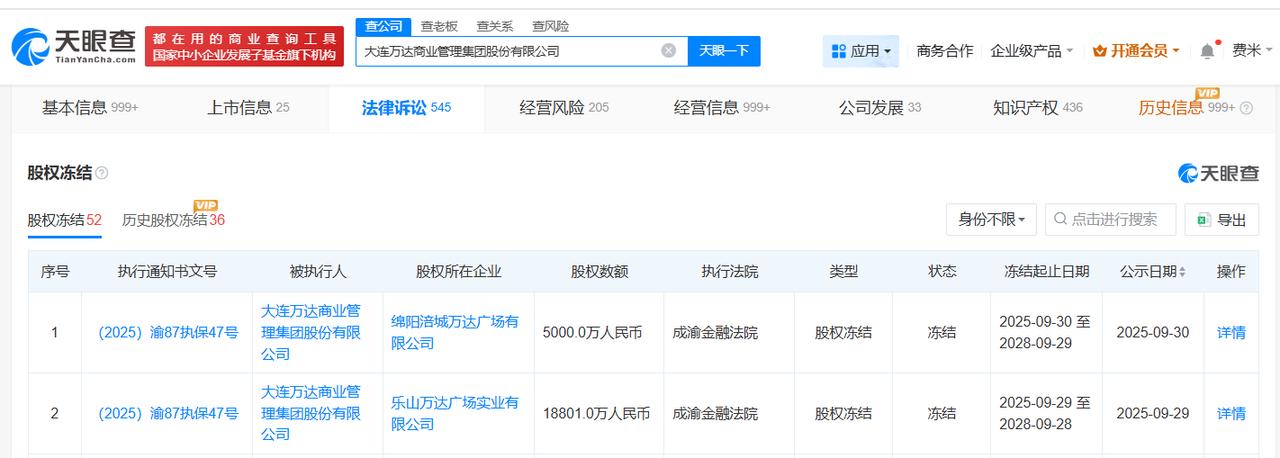The image size is (1280, 458).
Task: Open the 经营风险 tab
Action: coord(564,107)
